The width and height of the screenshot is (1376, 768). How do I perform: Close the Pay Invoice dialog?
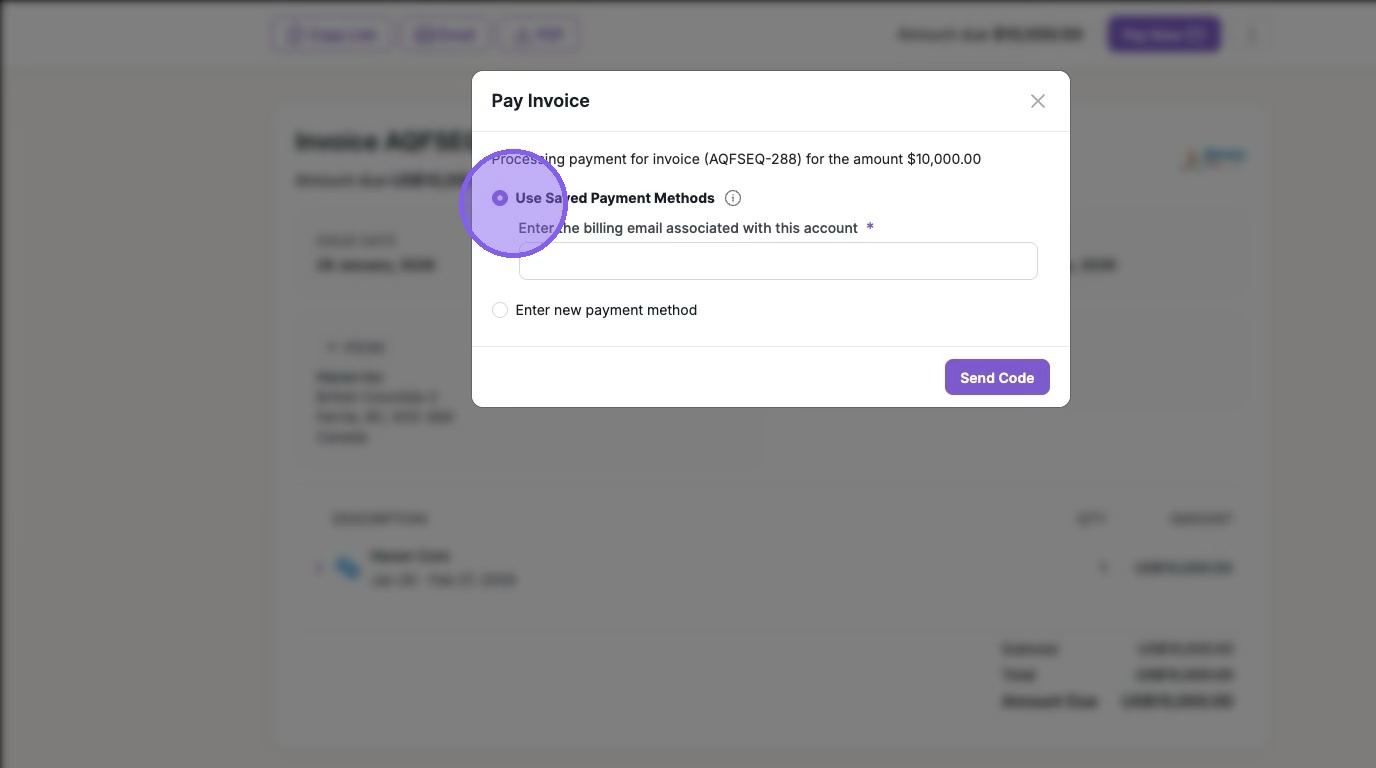1037,101
